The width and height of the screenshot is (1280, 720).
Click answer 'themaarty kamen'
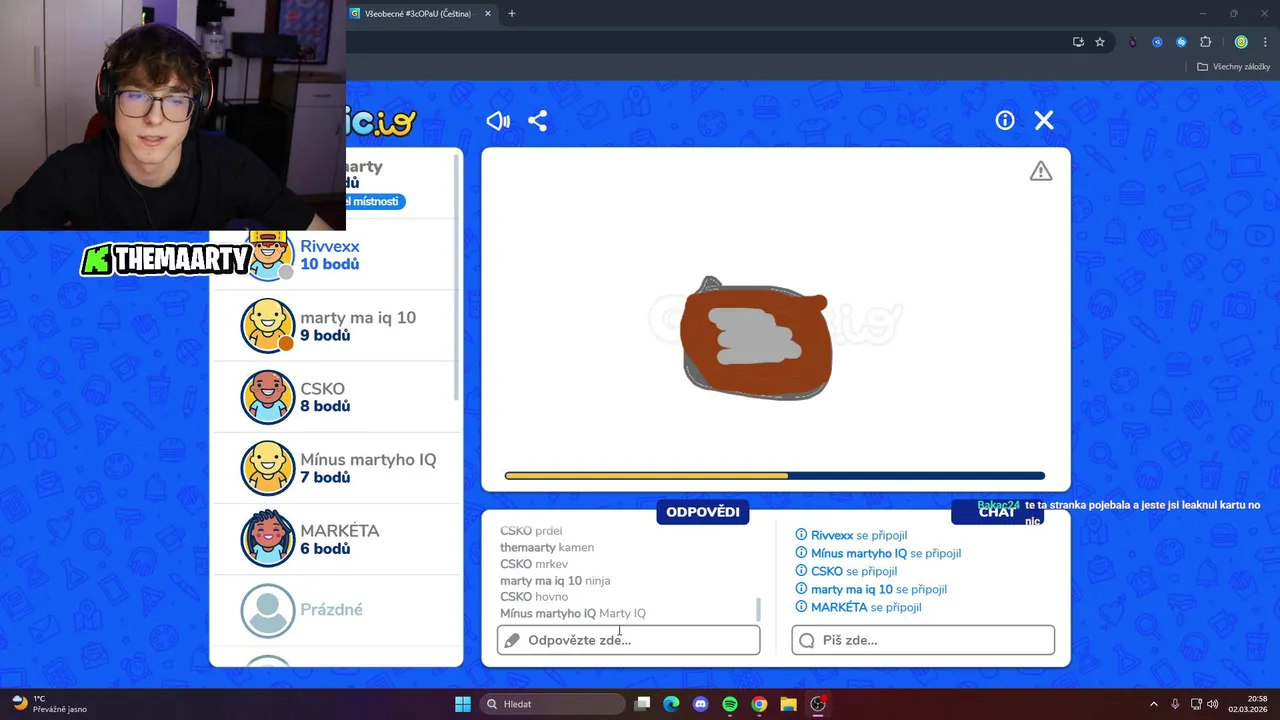click(x=547, y=547)
